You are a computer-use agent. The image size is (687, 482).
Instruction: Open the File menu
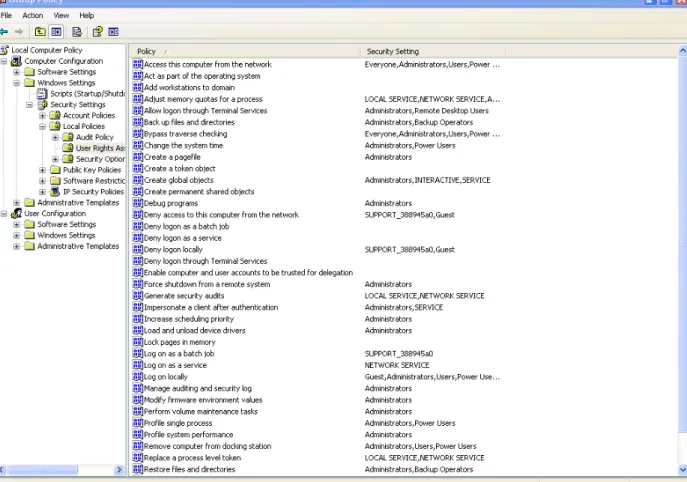(6, 15)
